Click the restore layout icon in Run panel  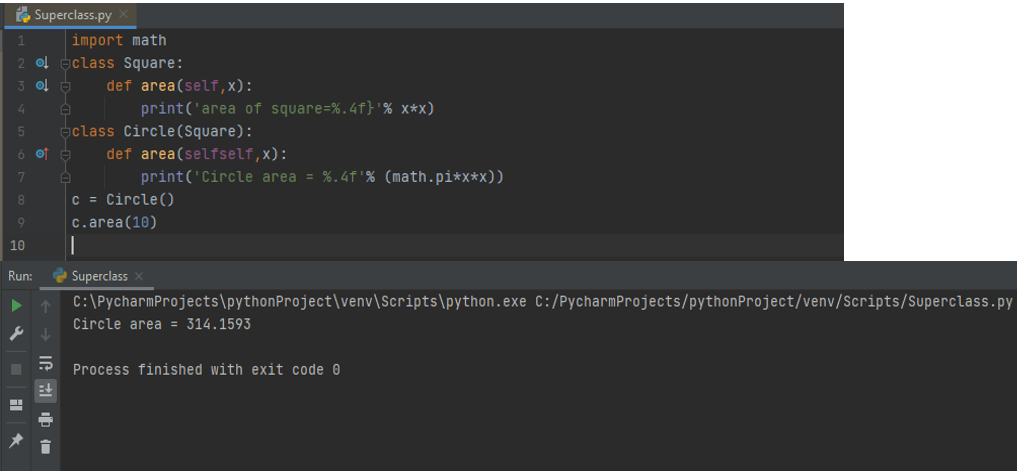pyautogui.click(x=16, y=405)
